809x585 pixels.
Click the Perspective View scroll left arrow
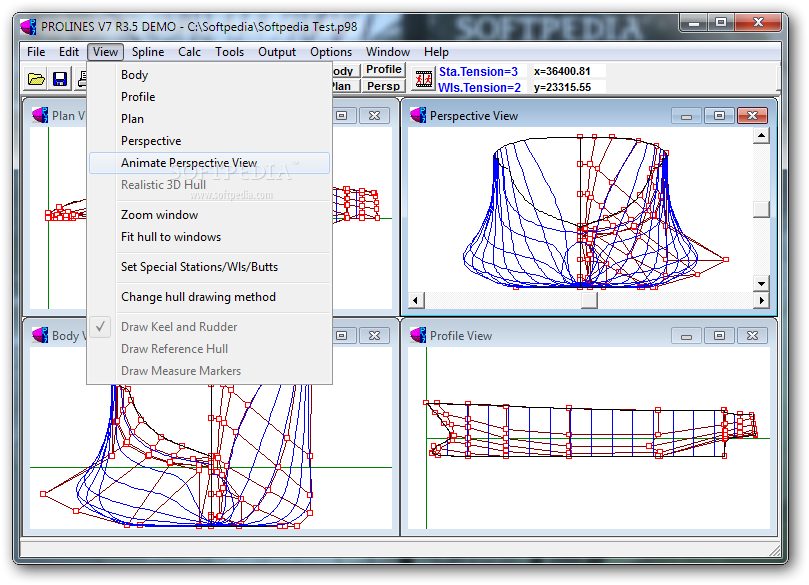pyautogui.click(x=416, y=300)
